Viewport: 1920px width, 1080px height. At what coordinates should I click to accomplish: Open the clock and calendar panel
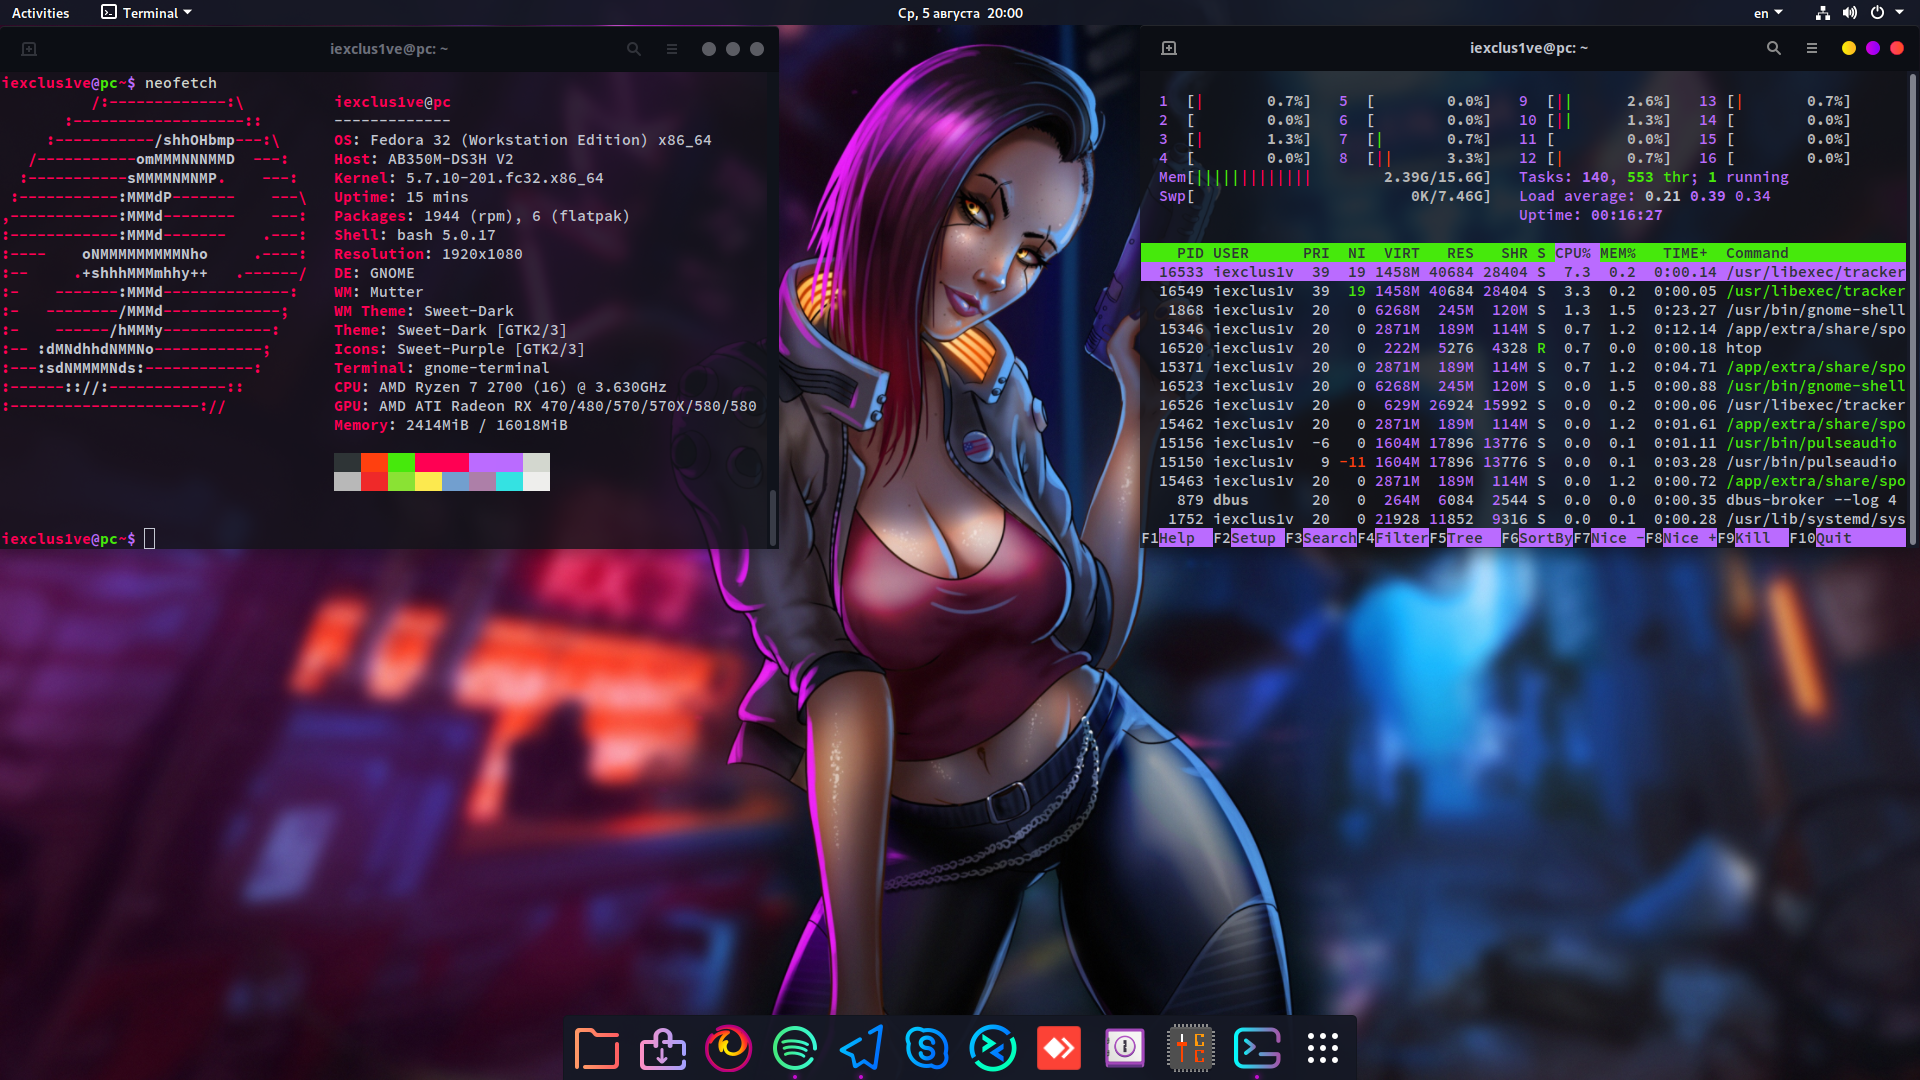click(x=960, y=13)
